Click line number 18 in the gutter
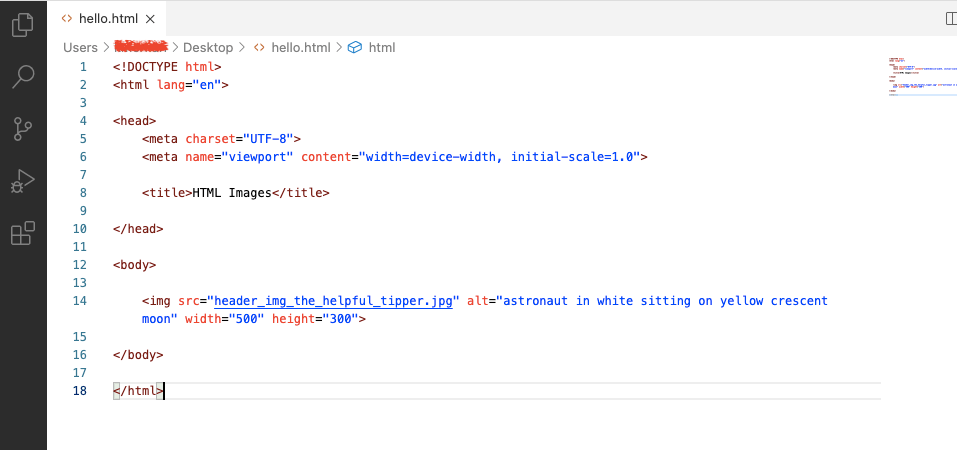 click(x=79, y=391)
